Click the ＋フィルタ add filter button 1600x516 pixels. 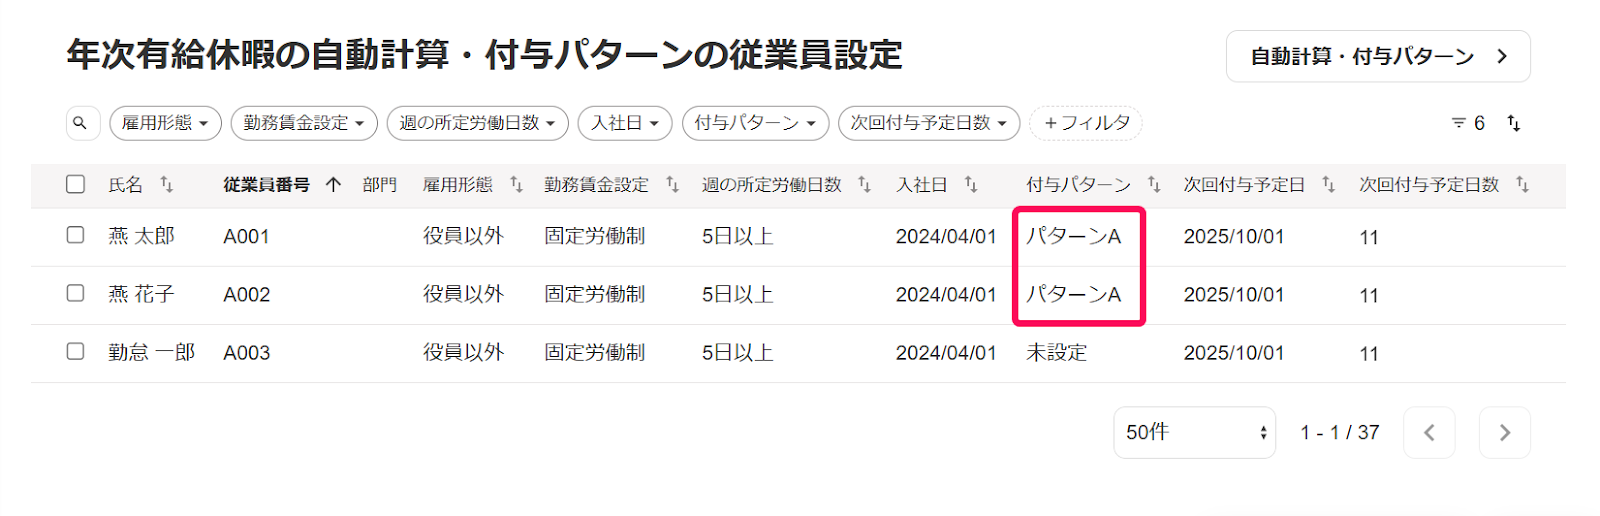click(x=1086, y=123)
